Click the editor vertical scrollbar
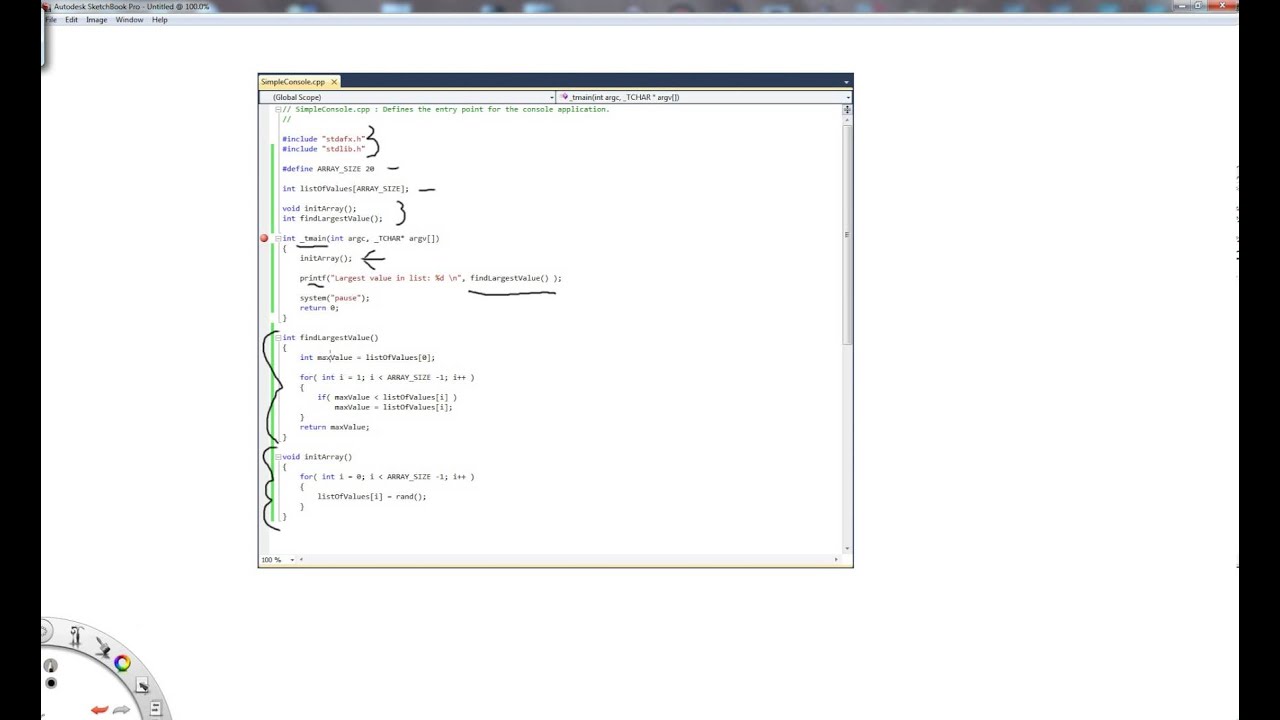Viewport: 1280px width, 720px height. (x=847, y=235)
